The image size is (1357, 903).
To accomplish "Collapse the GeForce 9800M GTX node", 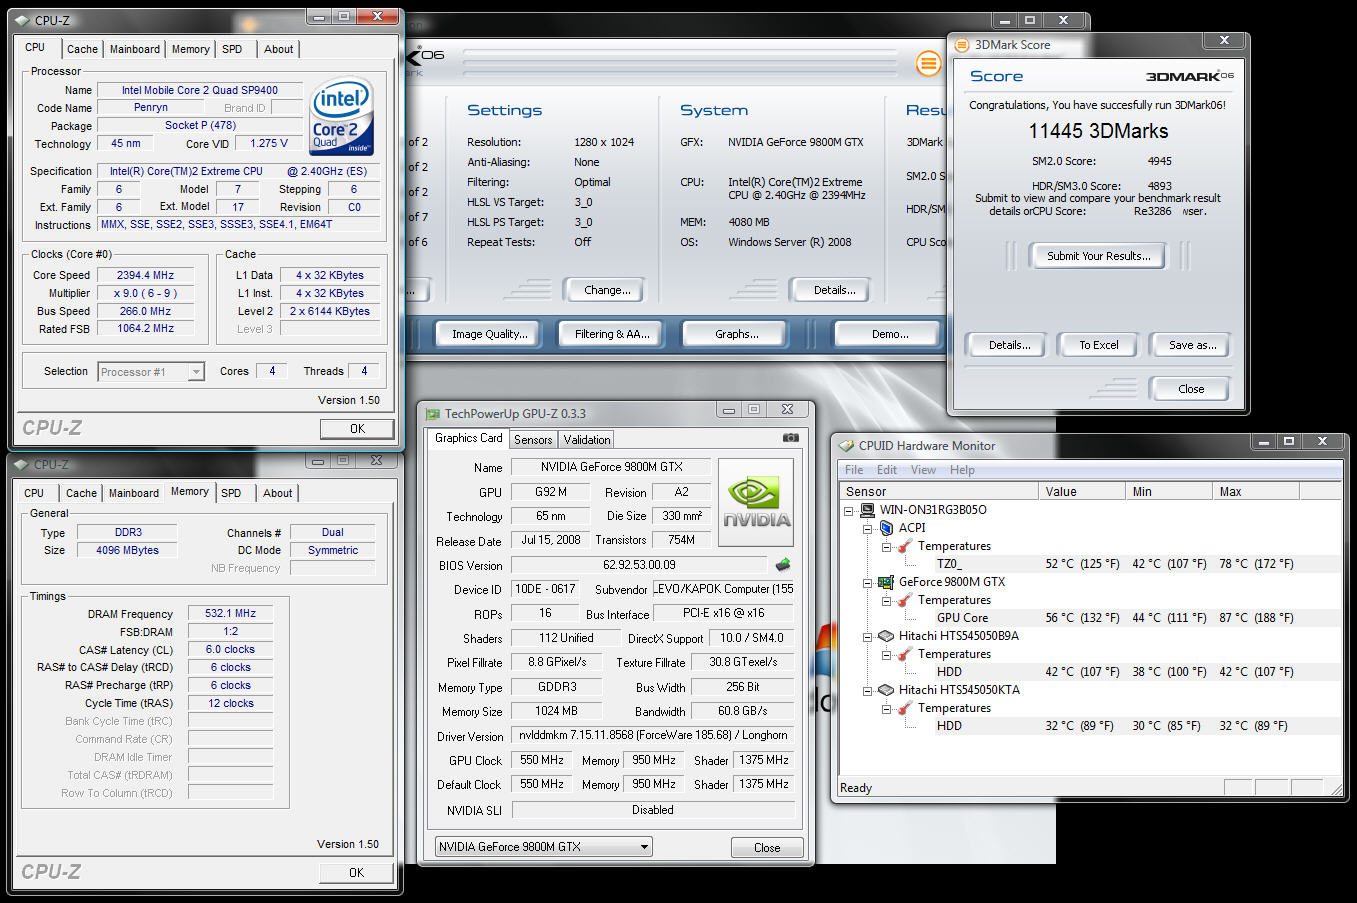I will click(868, 582).
